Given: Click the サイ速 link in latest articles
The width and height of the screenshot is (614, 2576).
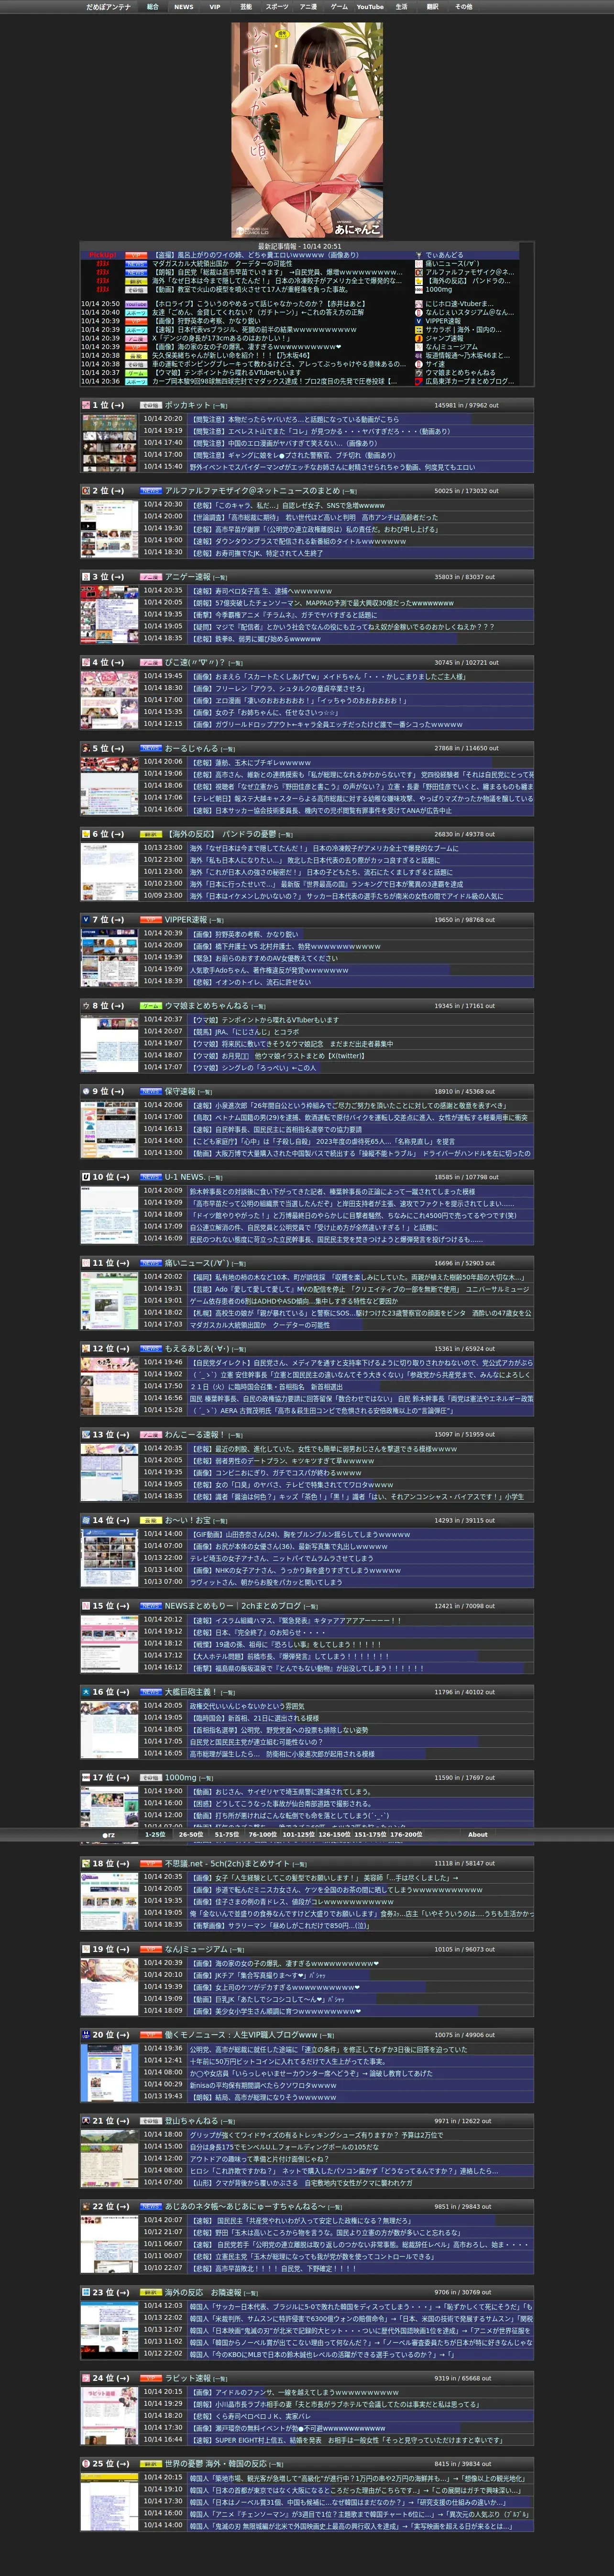Looking at the screenshot, I should point(435,364).
